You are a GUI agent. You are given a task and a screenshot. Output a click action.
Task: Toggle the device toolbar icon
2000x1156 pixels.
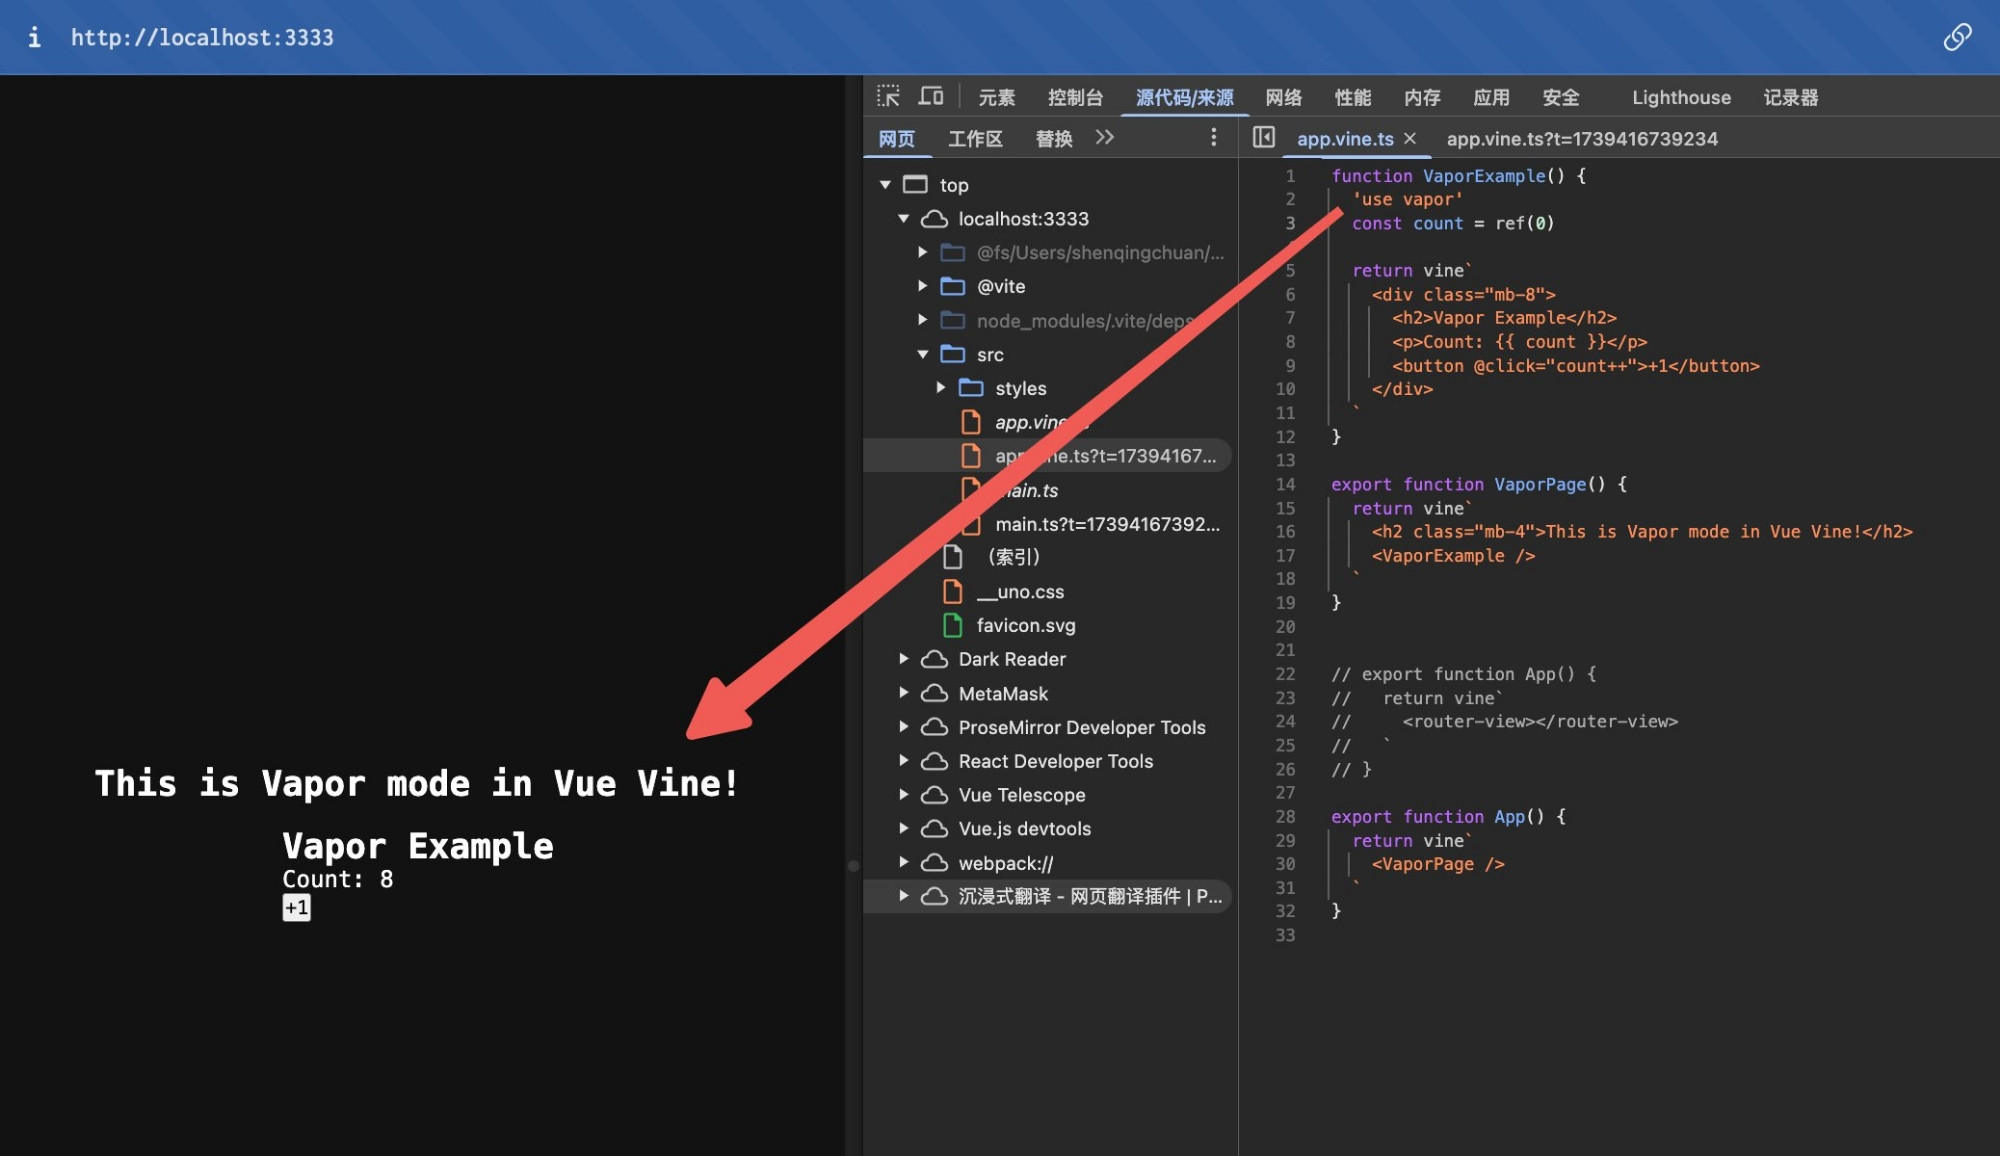pos(931,96)
